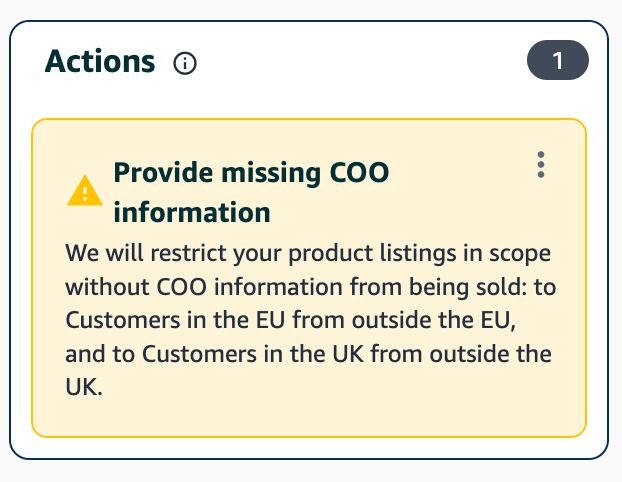
Task: Show more options for the COO alert
Action: [x=541, y=165]
